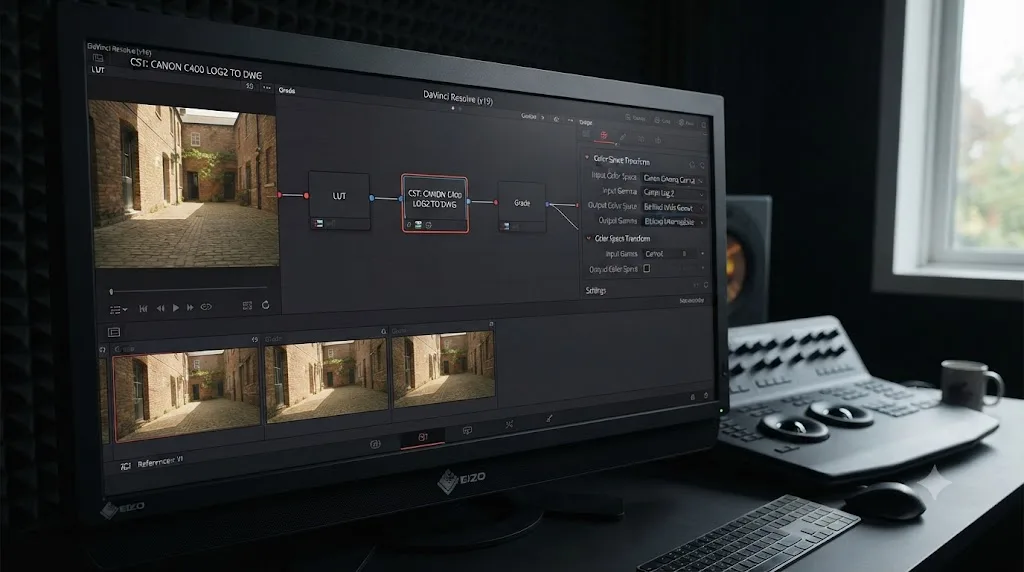Click the circular icon on CST node
This screenshot has width=1024, height=572.
[428, 225]
